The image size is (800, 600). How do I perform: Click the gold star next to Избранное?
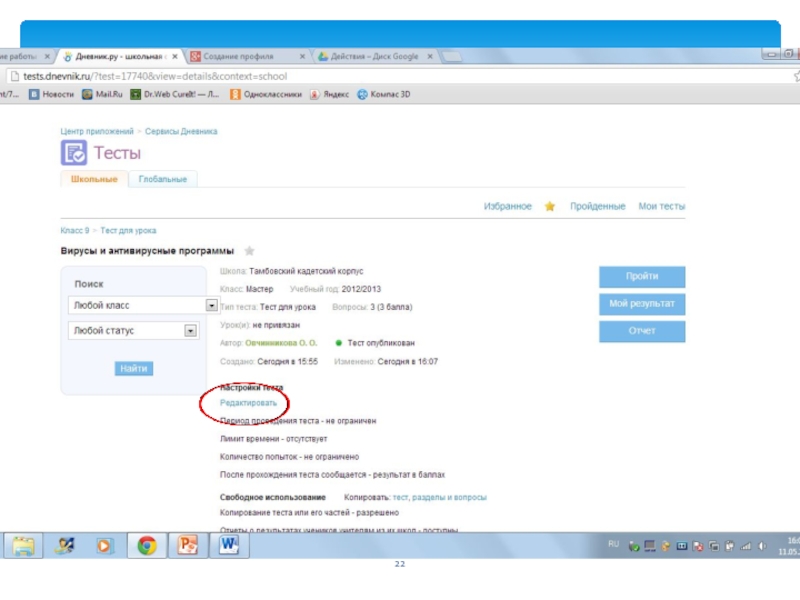coord(549,206)
